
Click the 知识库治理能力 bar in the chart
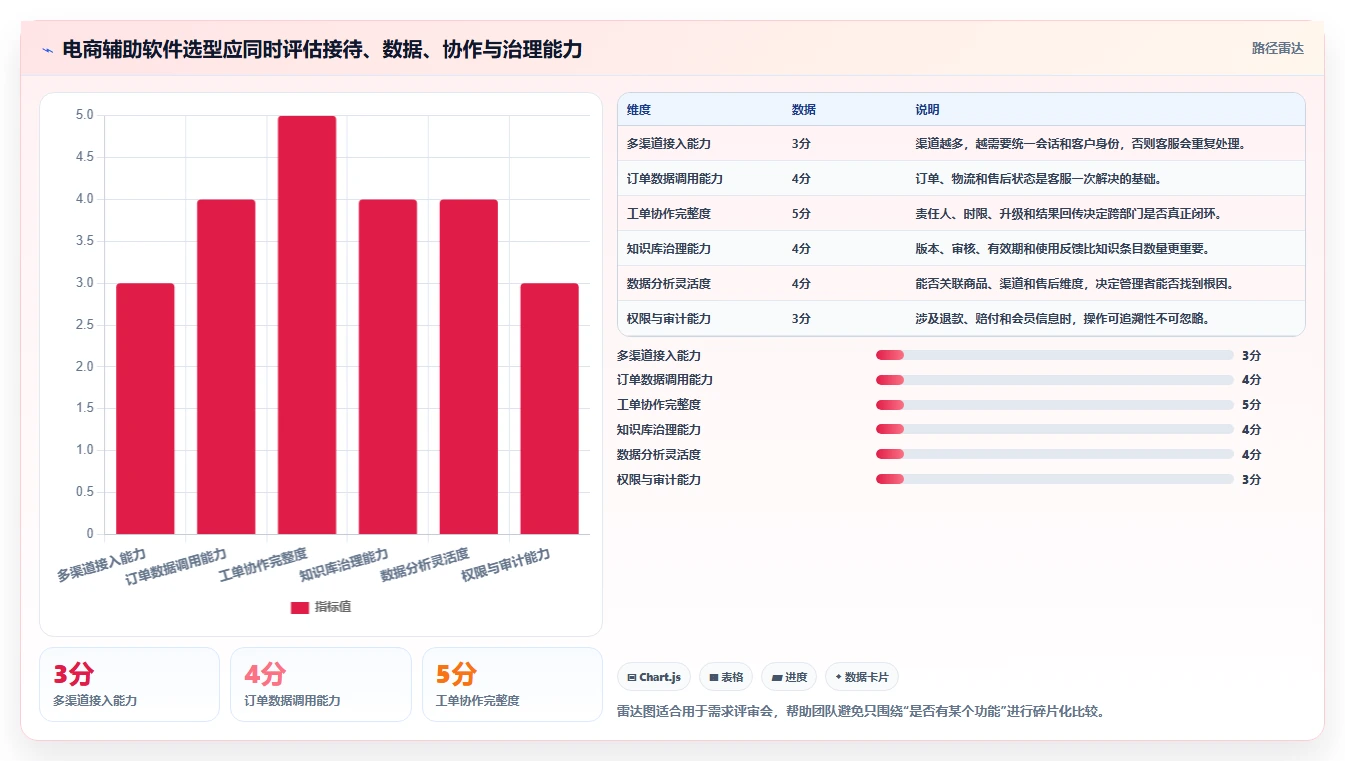click(x=388, y=366)
